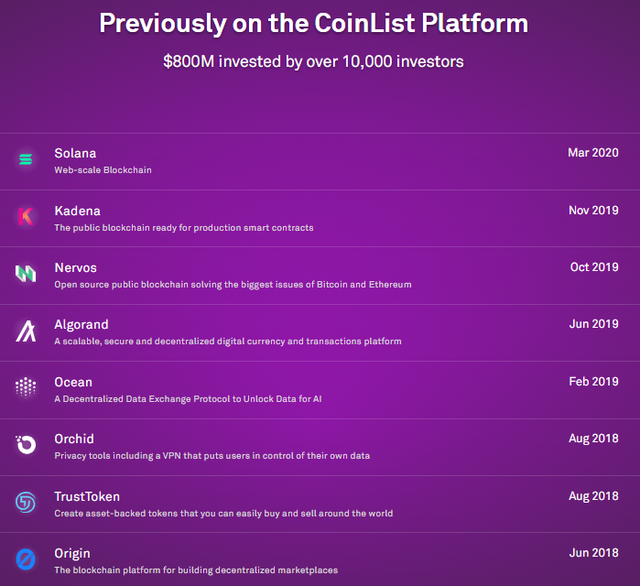Click the Nov 2019 date on Kadena row
Viewport: 640px width, 586px height.
coord(593,210)
